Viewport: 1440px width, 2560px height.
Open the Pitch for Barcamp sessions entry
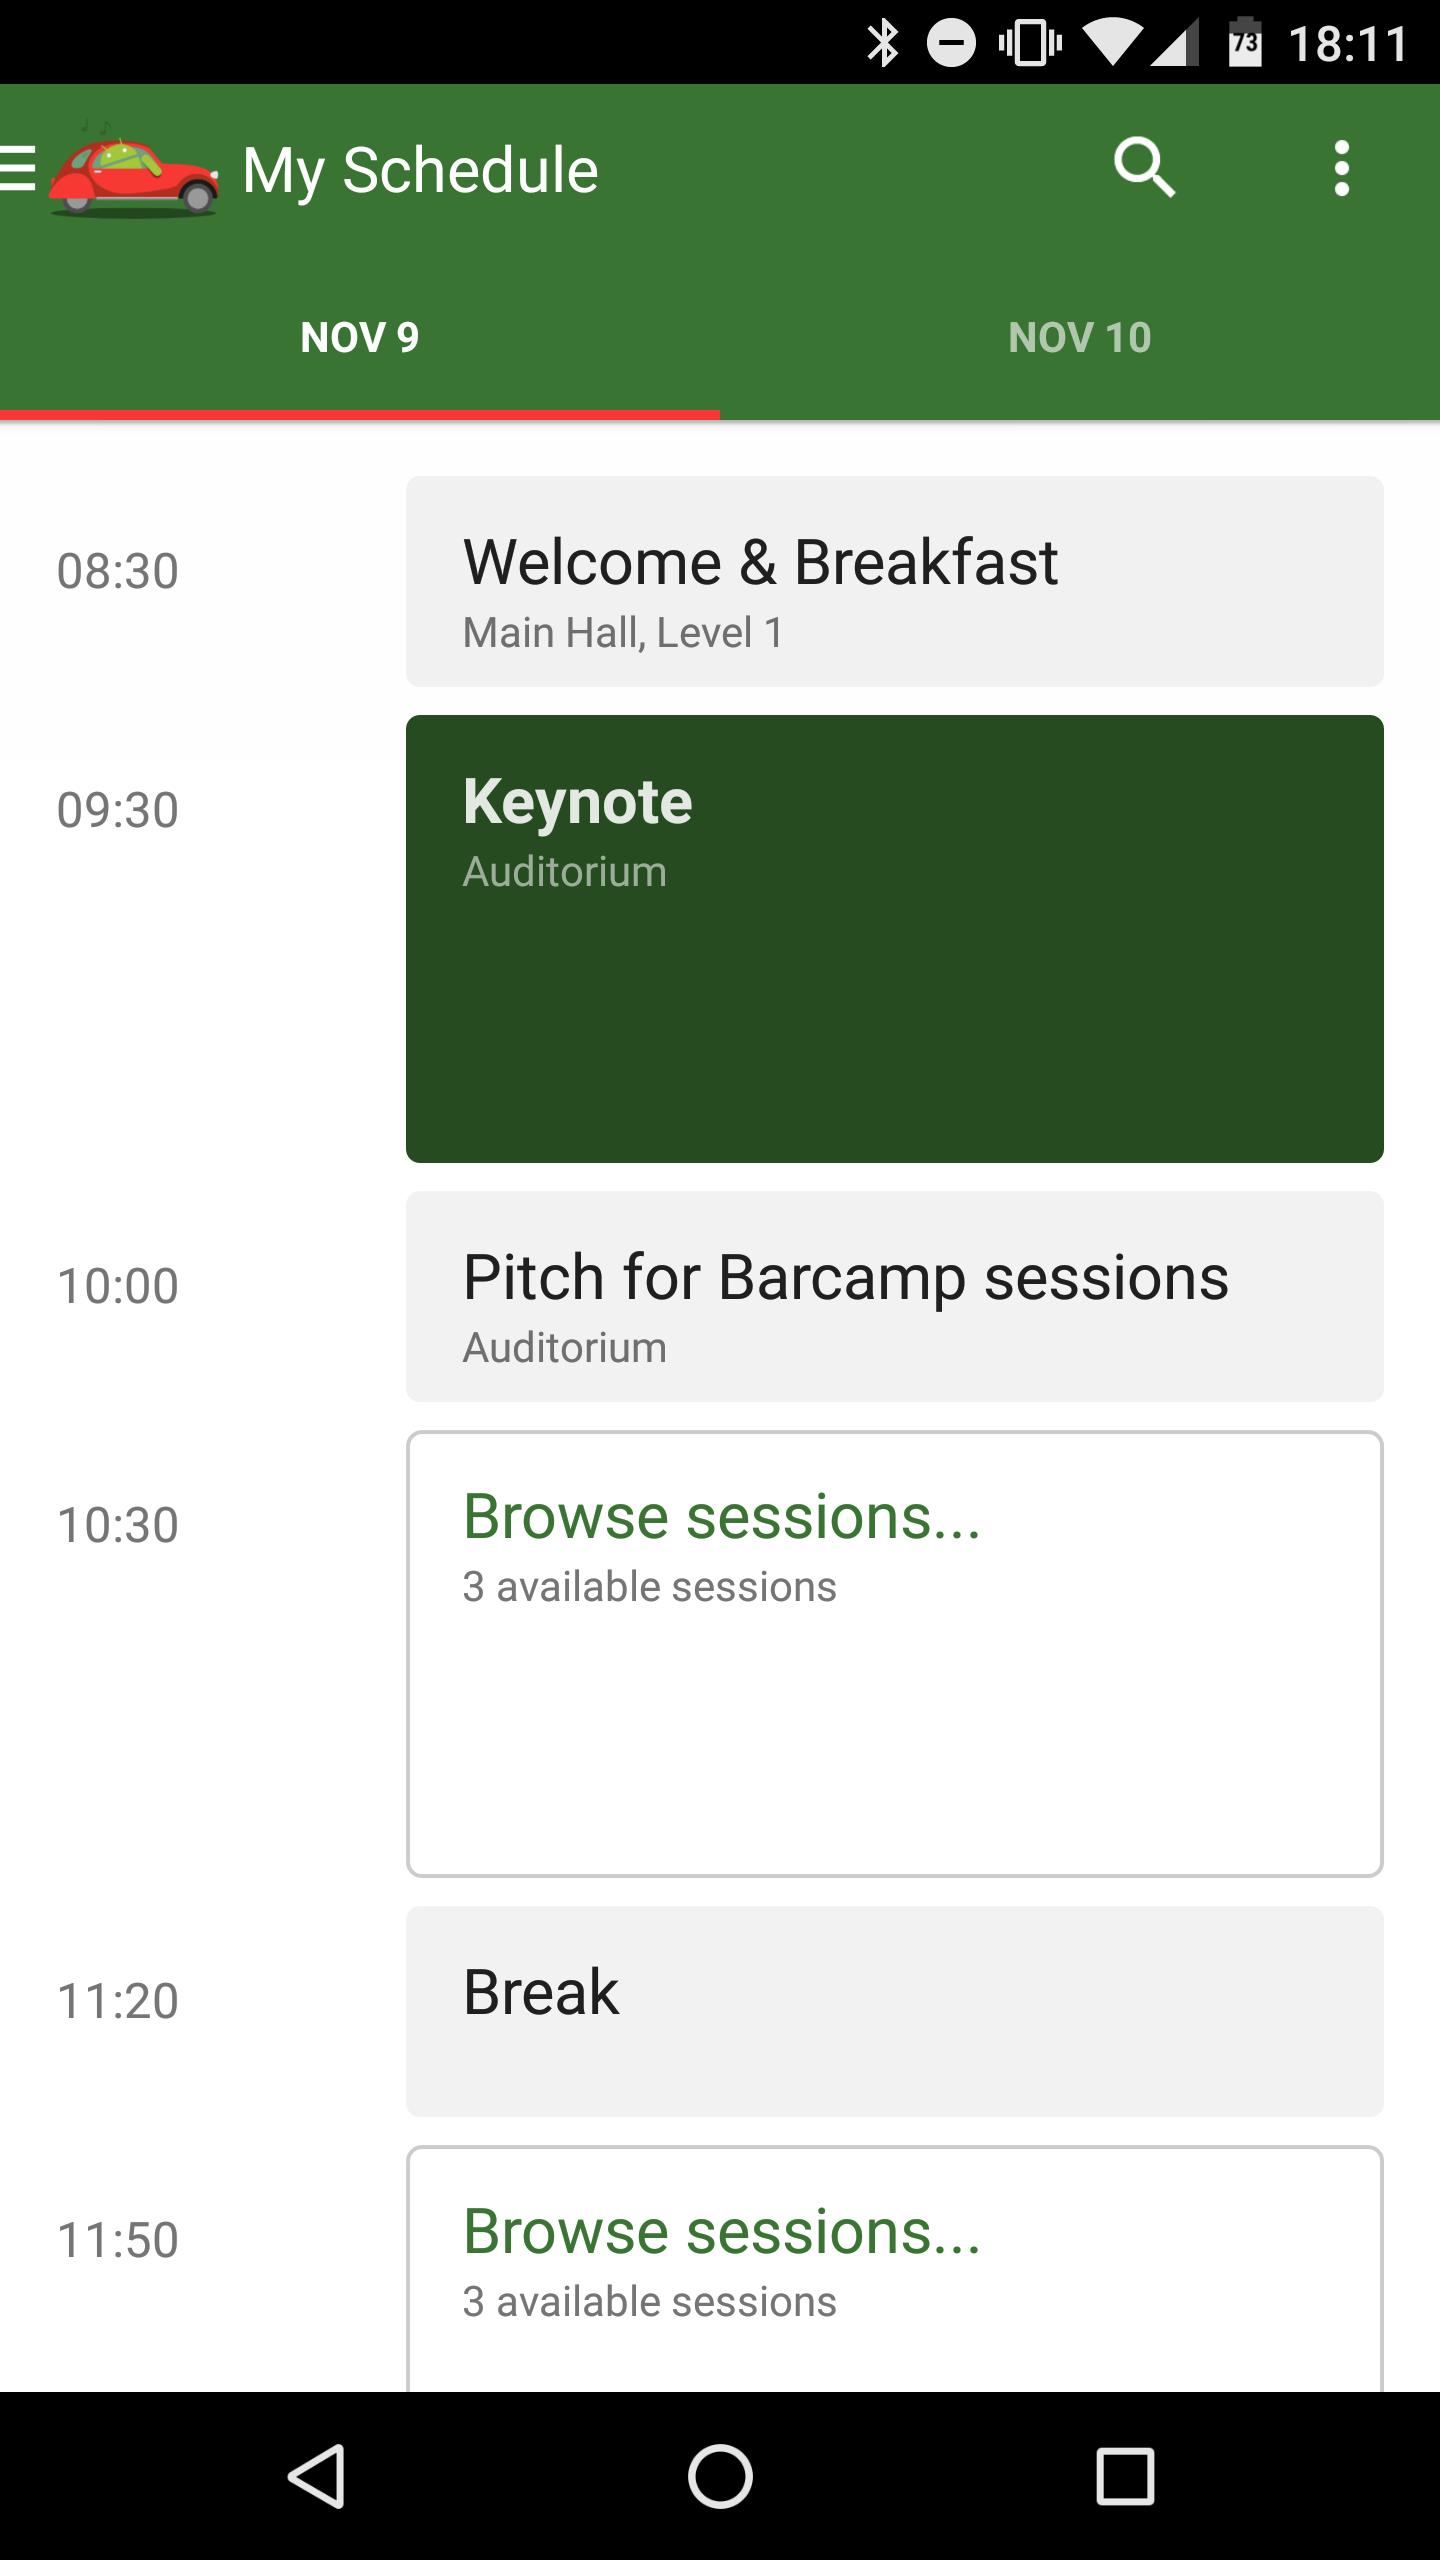(x=895, y=1300)
